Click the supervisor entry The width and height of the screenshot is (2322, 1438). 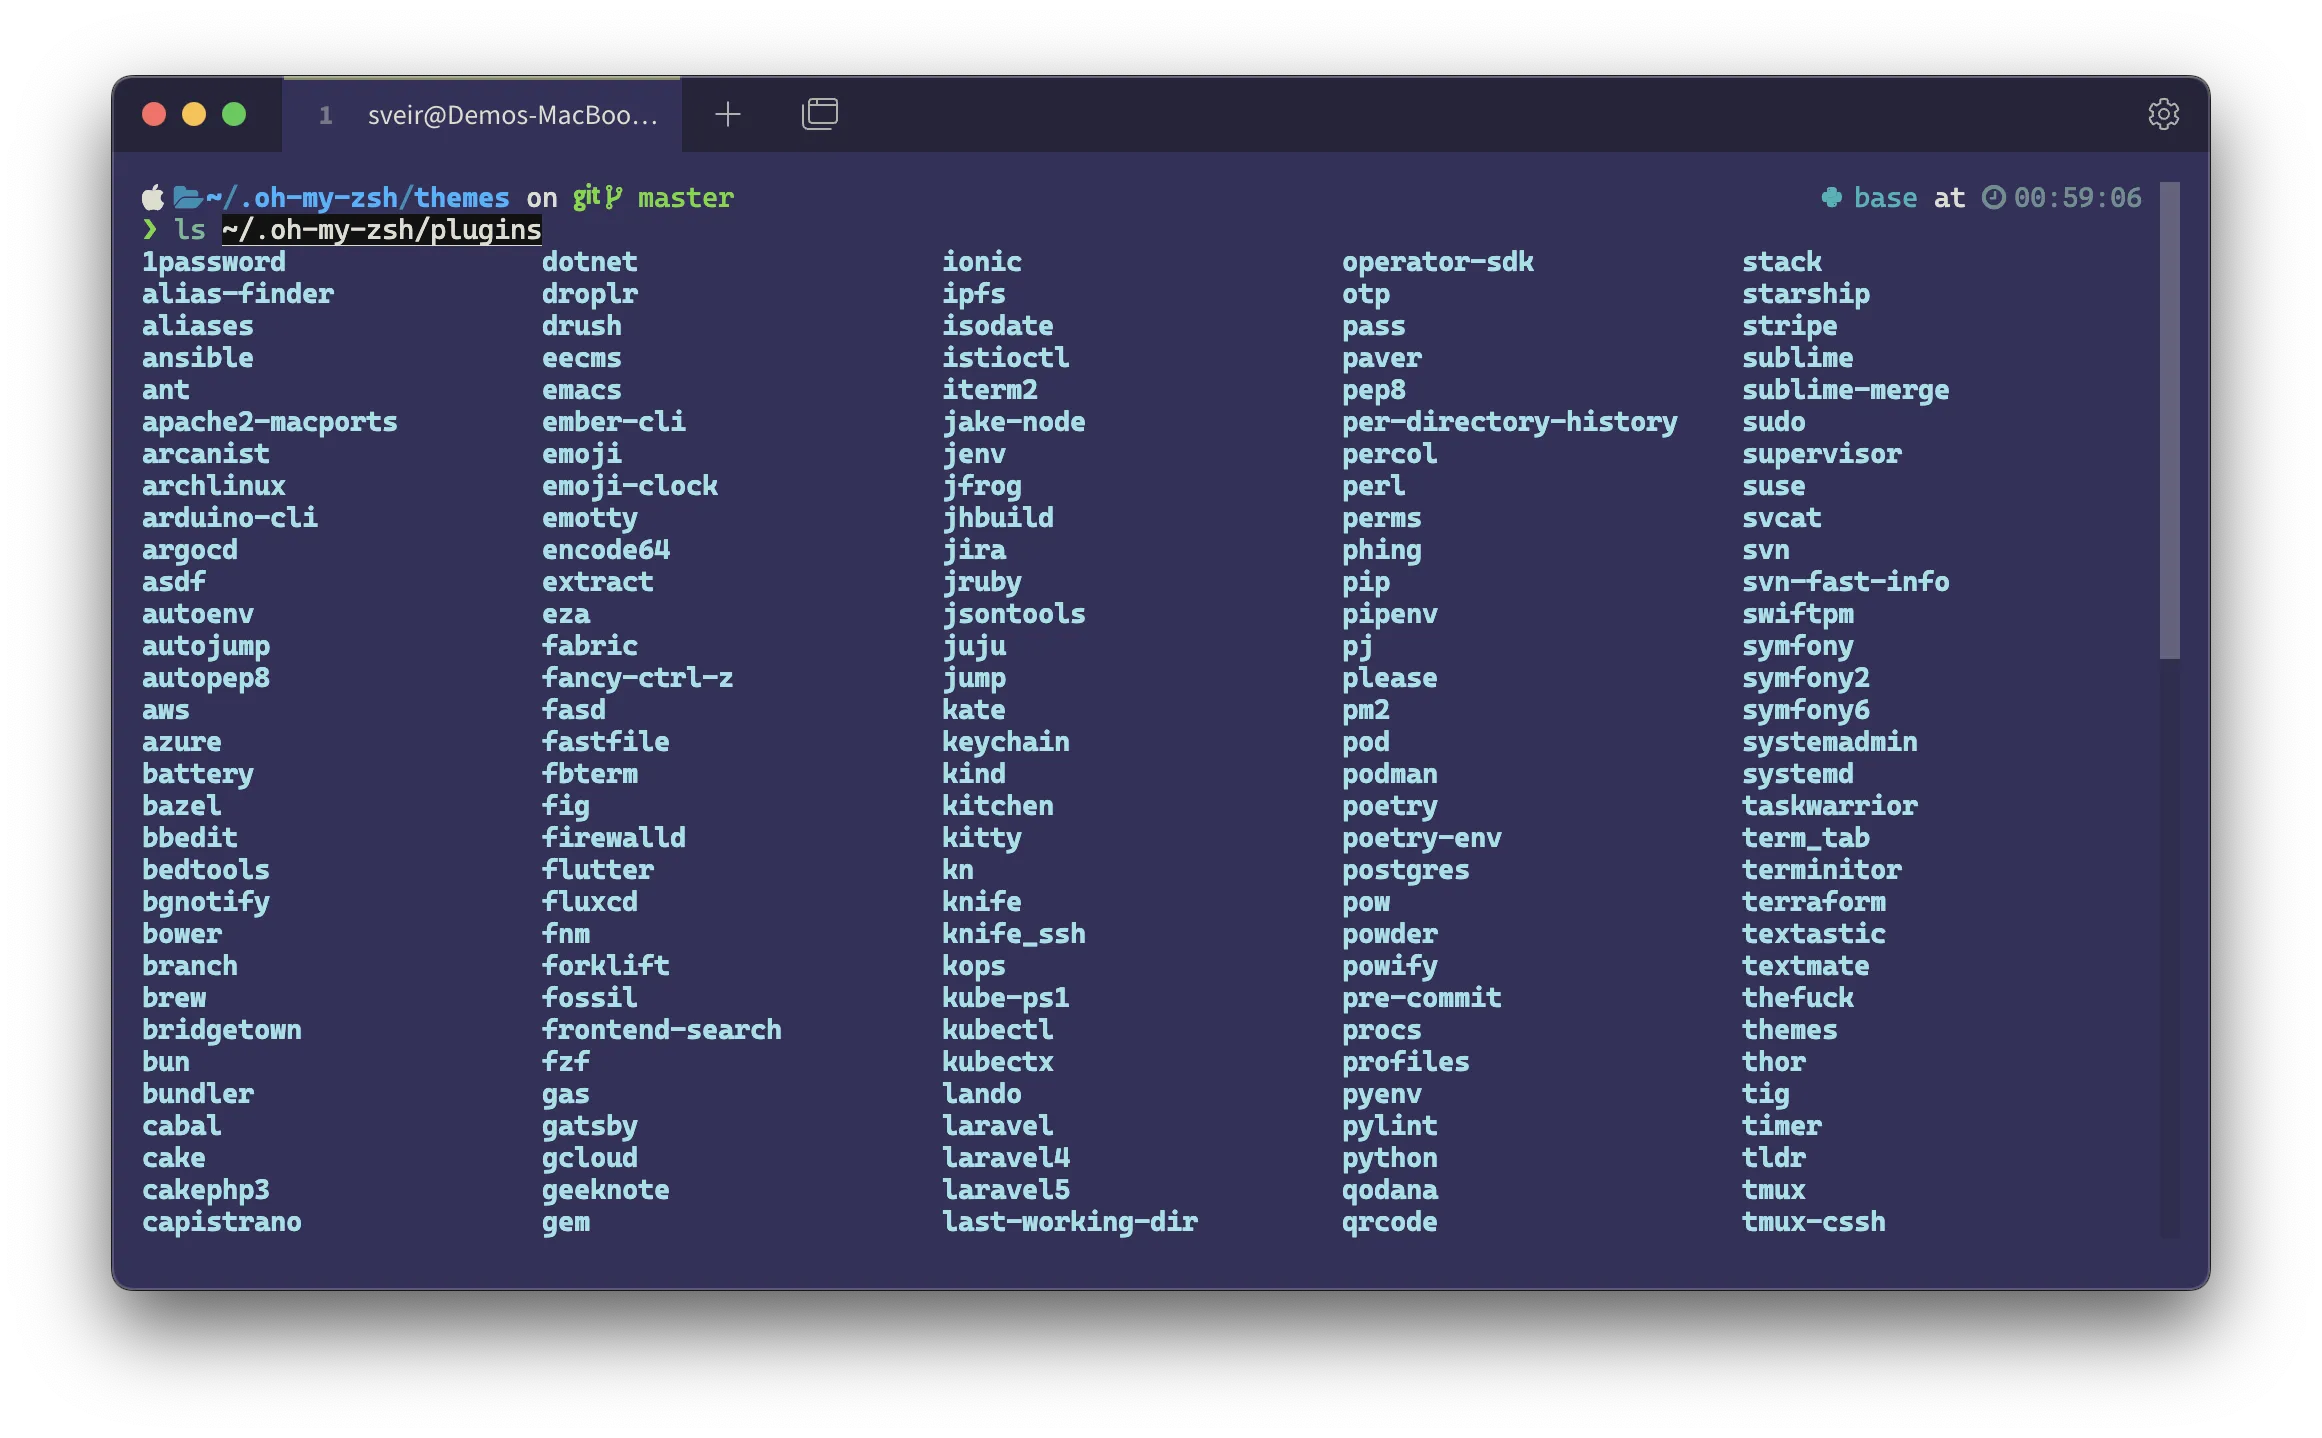click(1822, 453)
